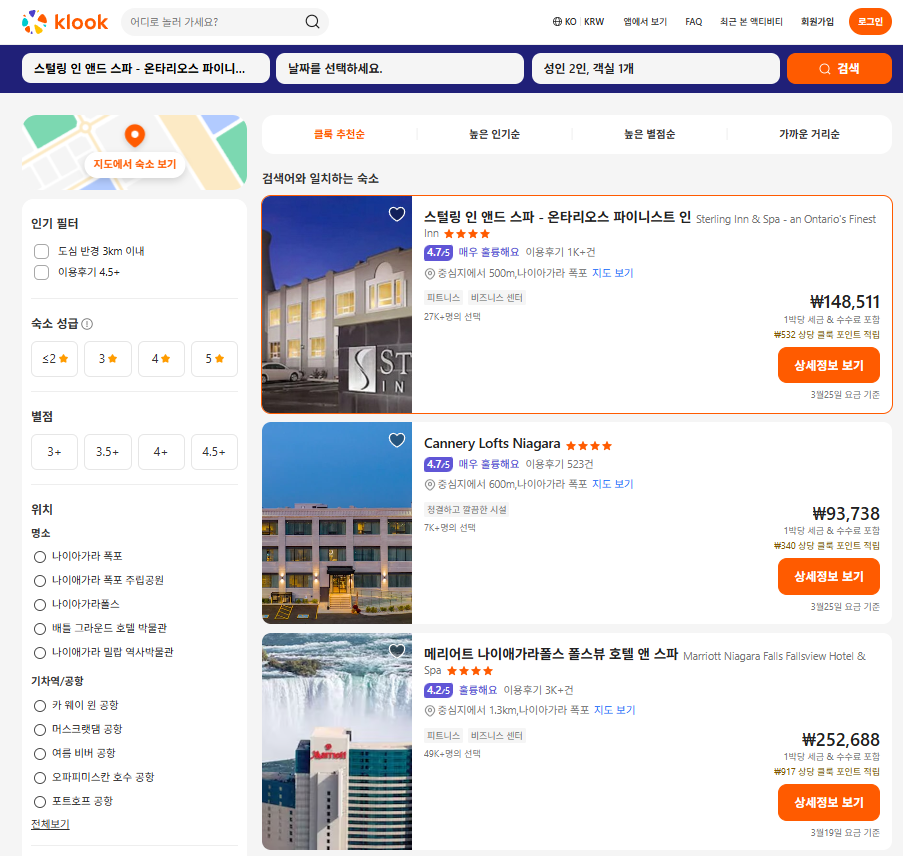Save Sterling Inn with the heart icon
This screenshot has height=856, width=903.
click(397, 214)
